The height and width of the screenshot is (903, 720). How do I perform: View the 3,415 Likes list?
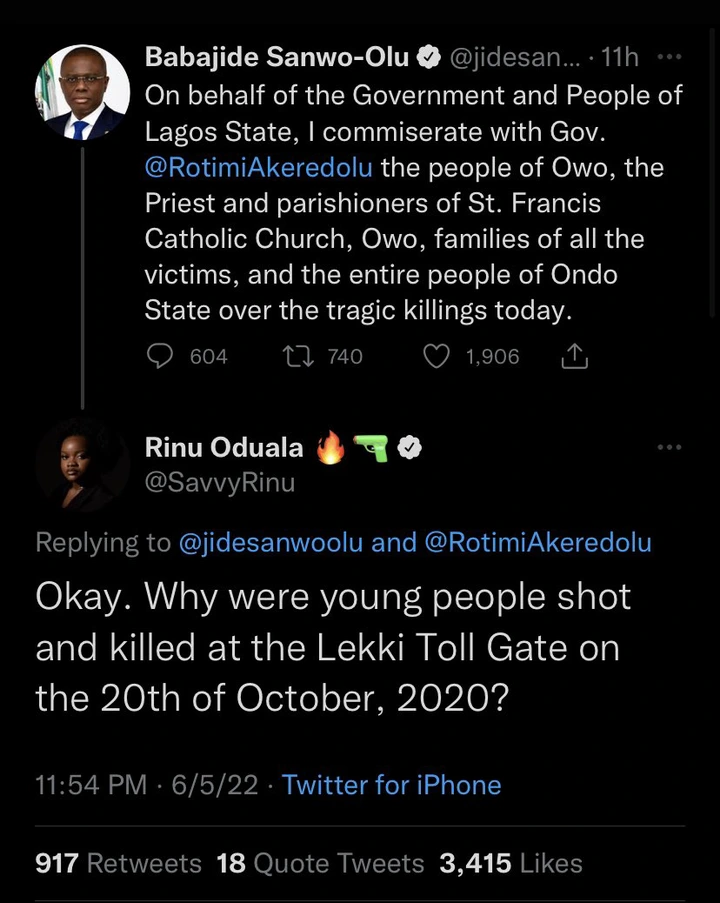pos(511,863)
